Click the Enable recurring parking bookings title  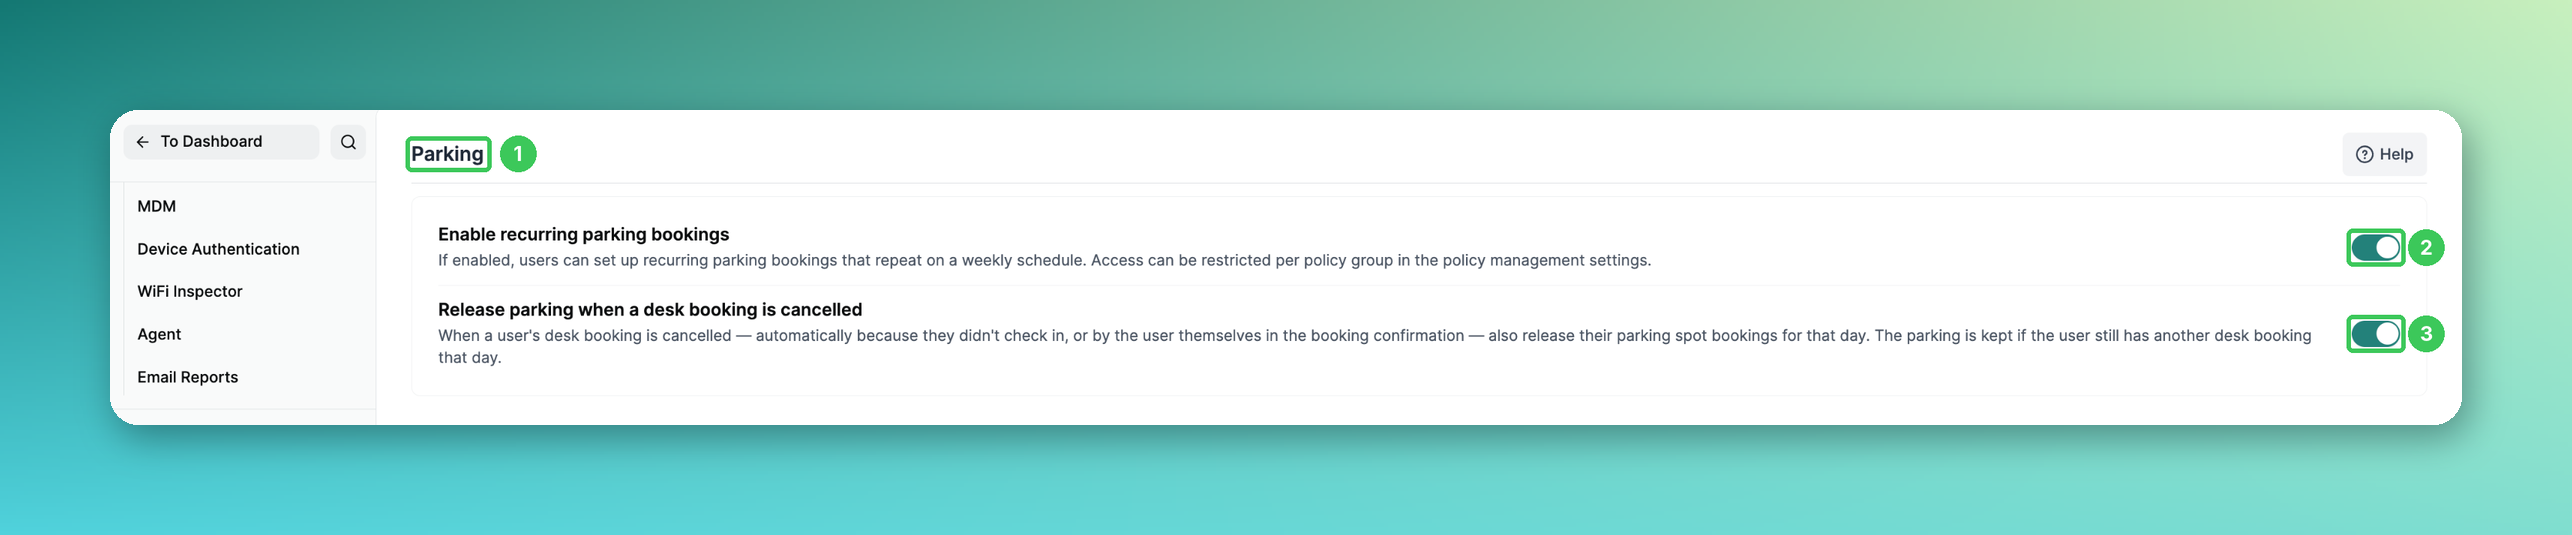point(583,234)
